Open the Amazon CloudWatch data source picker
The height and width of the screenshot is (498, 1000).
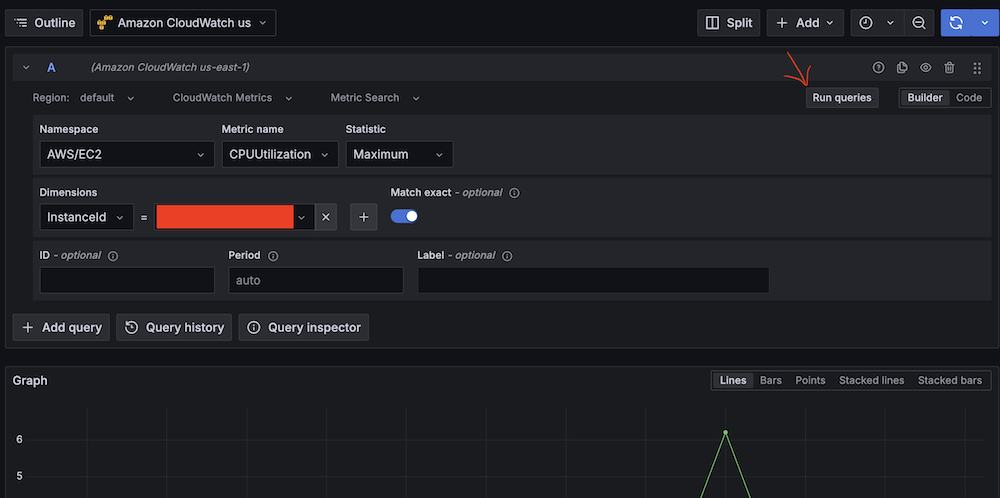click(183, 23)
